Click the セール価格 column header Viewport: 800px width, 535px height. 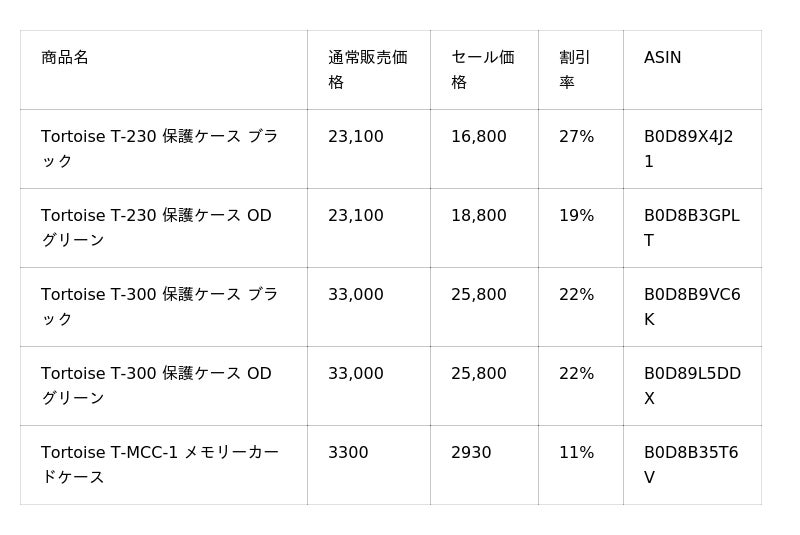[482, 70]
